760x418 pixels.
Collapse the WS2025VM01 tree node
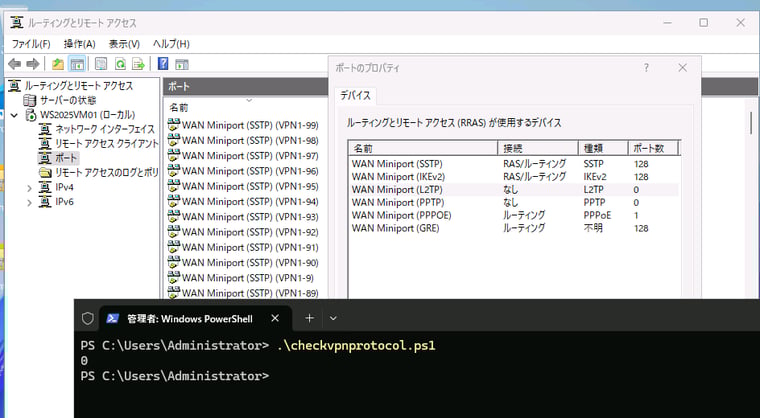[15, 115]
